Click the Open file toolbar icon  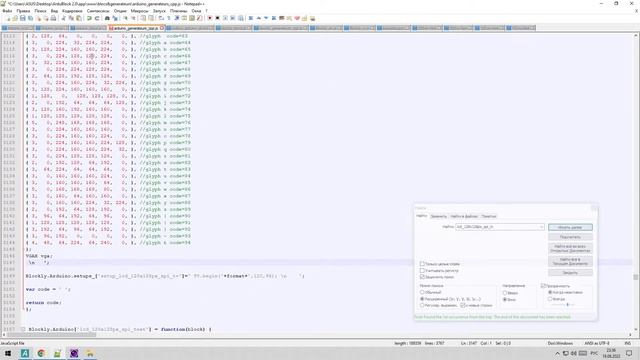click(15, 18)
